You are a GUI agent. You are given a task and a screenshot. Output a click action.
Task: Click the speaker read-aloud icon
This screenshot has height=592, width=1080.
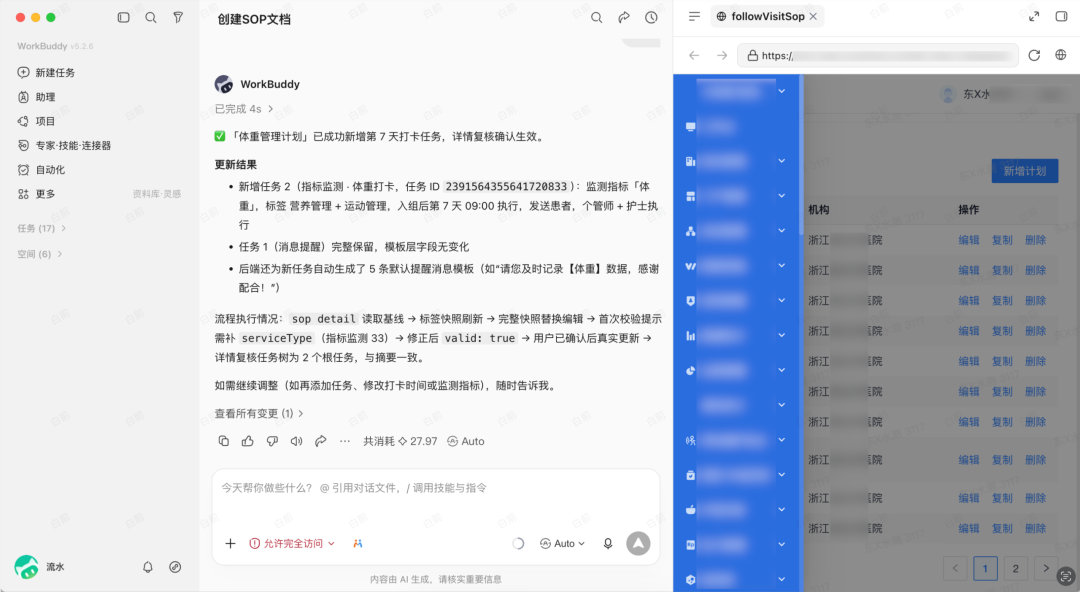point(296,441)
